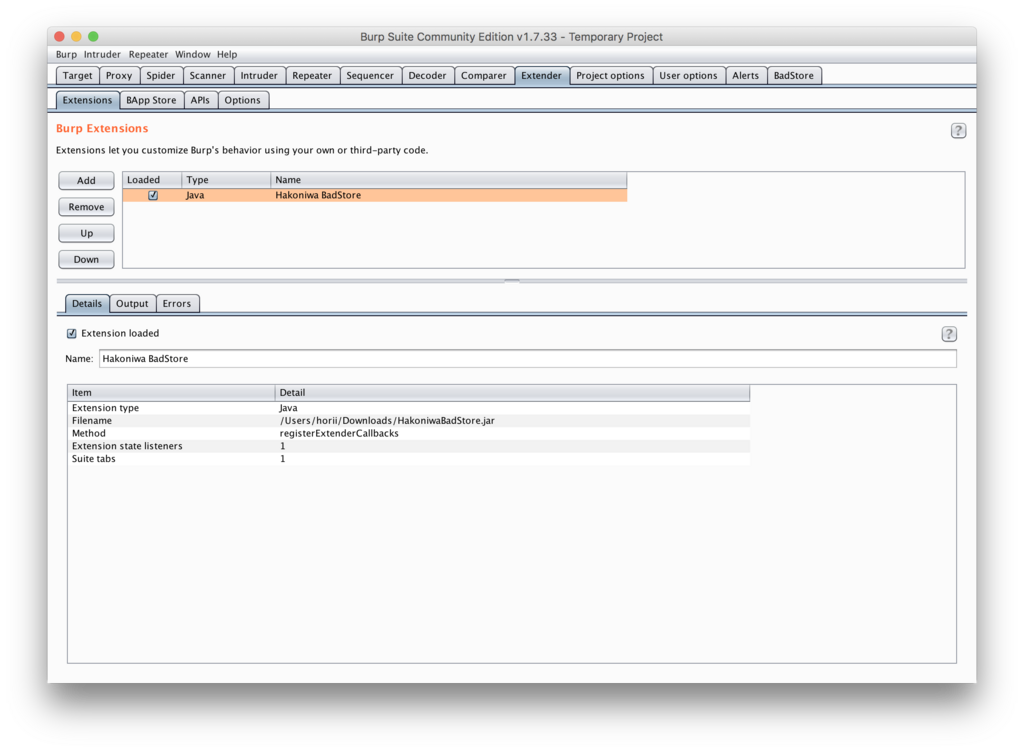This screenshot has height=751, width=1024.
Task: Open the Decoder tab
Action: pyautogui.click(x=427, y=76)
